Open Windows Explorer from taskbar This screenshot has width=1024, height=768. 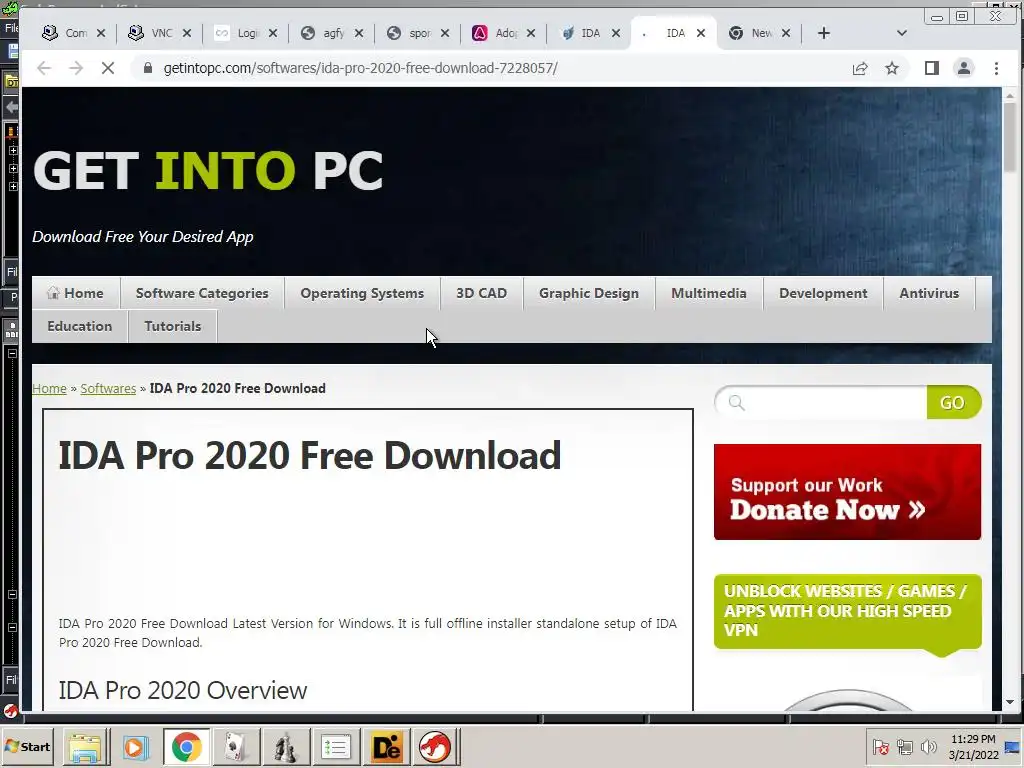tap(85, 747)
